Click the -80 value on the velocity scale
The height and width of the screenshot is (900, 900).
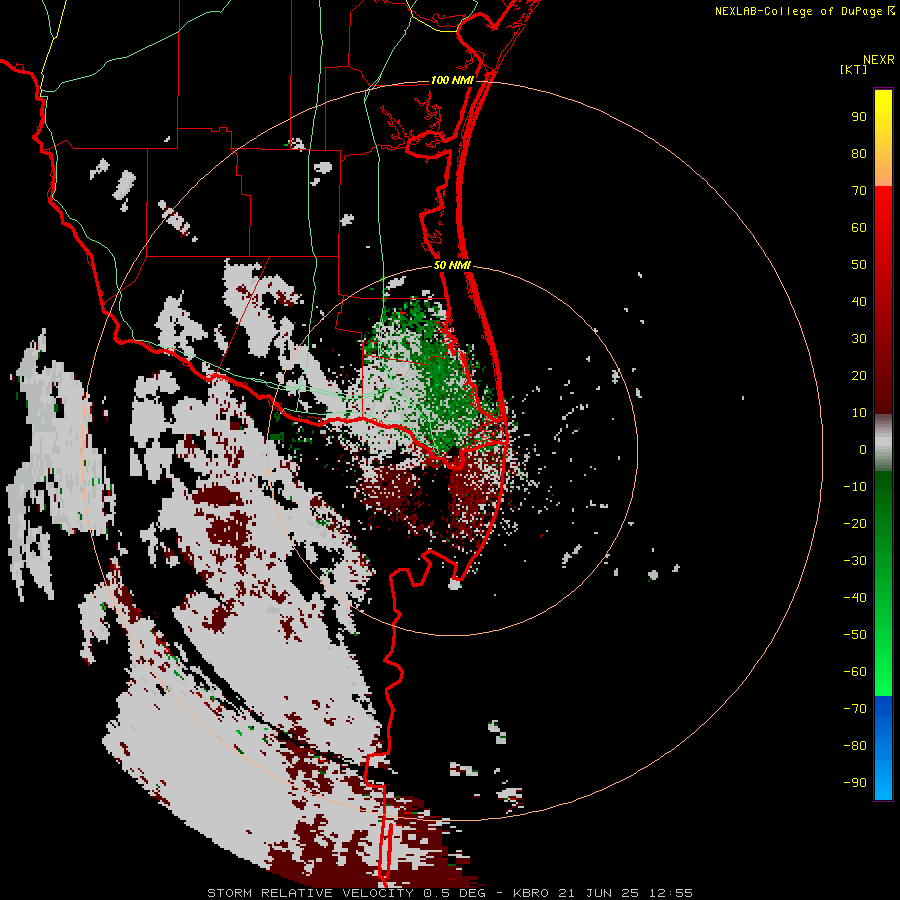(x=855, y=746)
